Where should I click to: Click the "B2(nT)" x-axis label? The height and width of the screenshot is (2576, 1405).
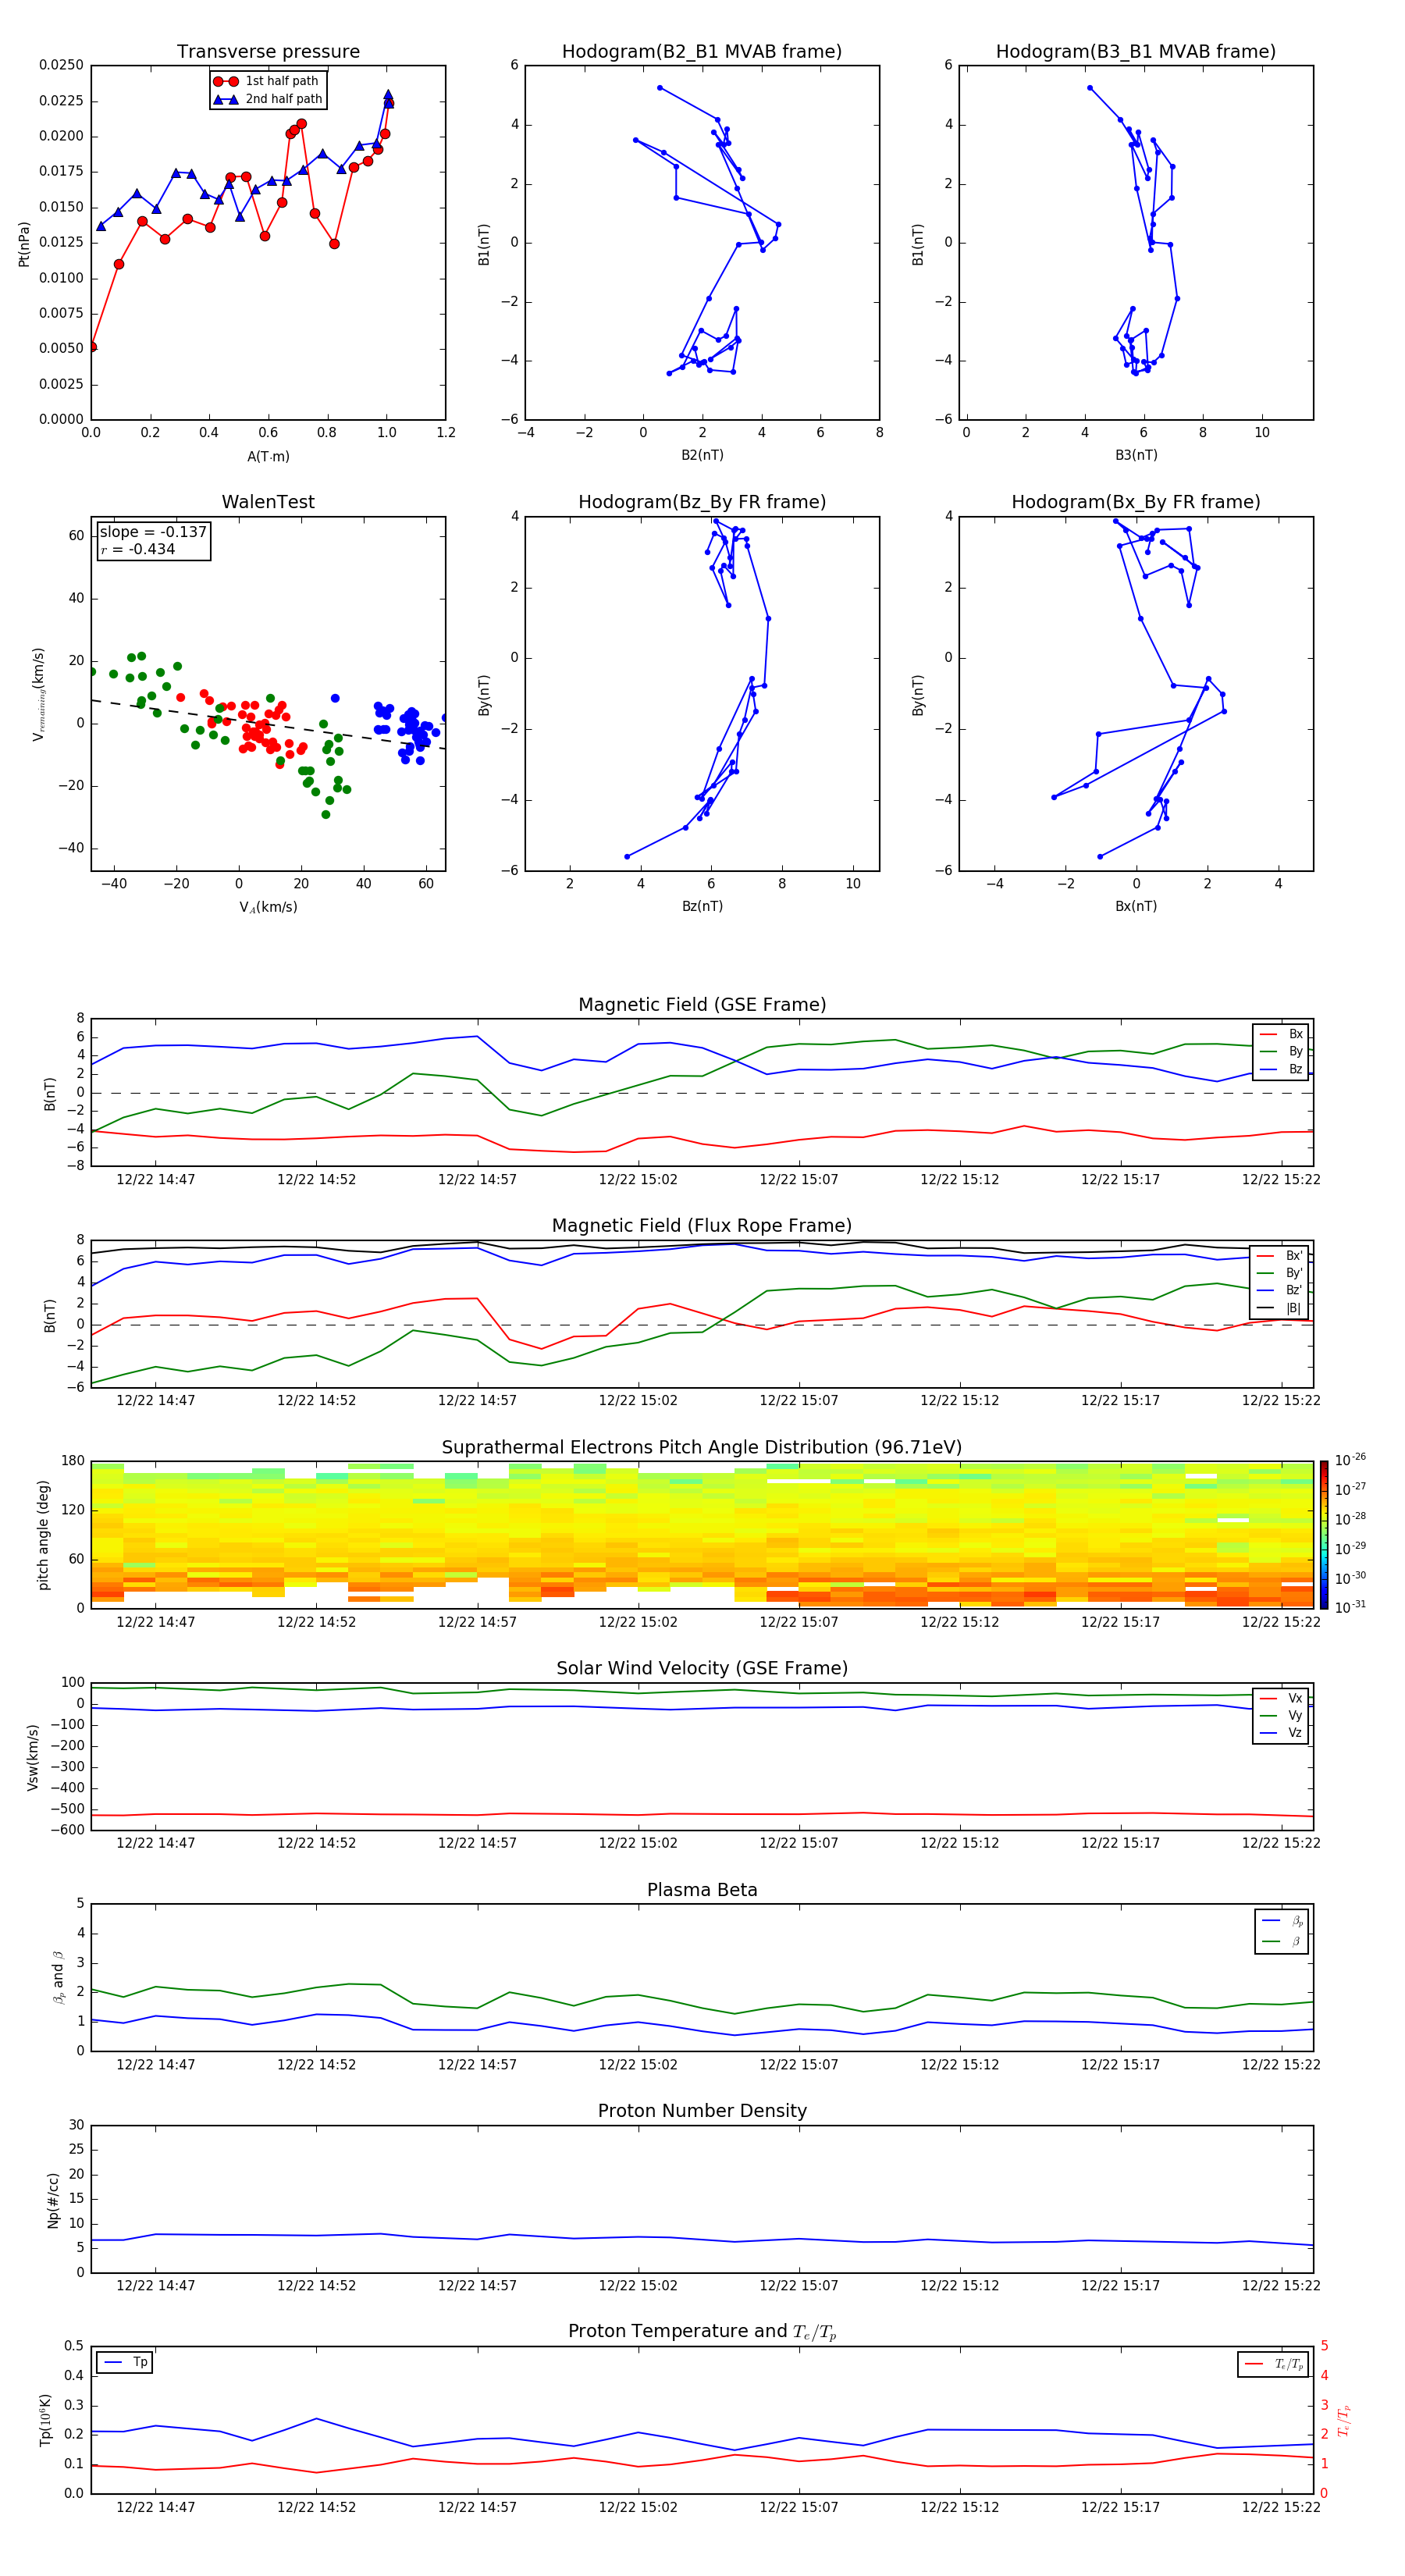[702, 455]
